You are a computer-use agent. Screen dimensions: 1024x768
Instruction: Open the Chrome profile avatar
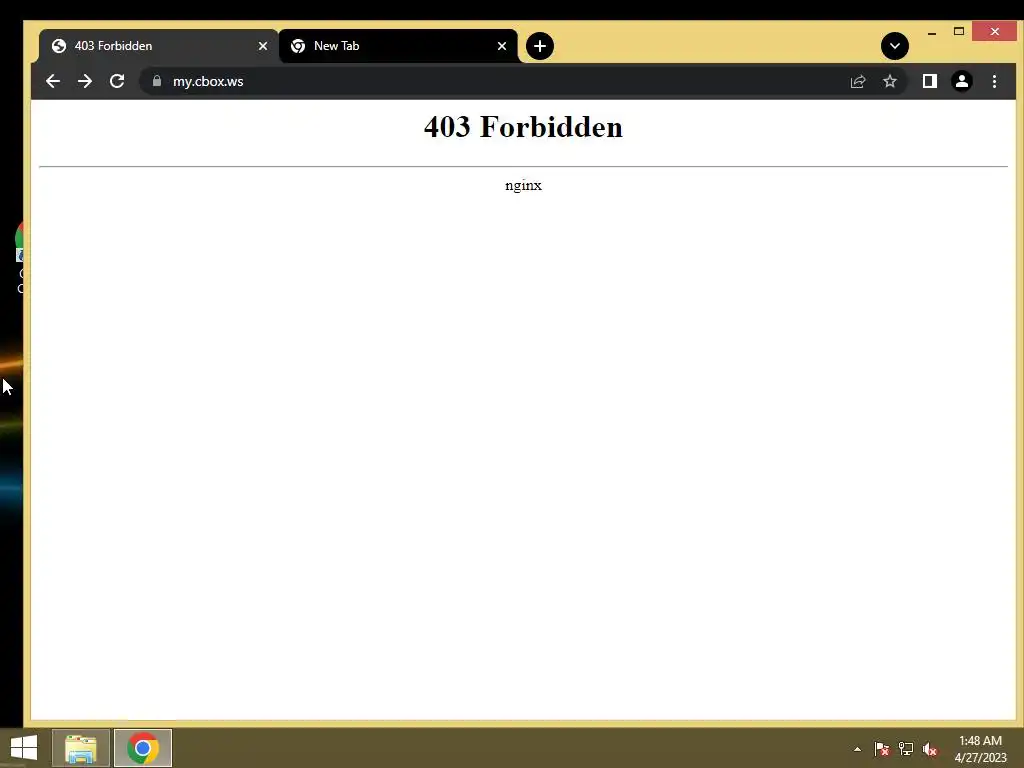point(962,81)
